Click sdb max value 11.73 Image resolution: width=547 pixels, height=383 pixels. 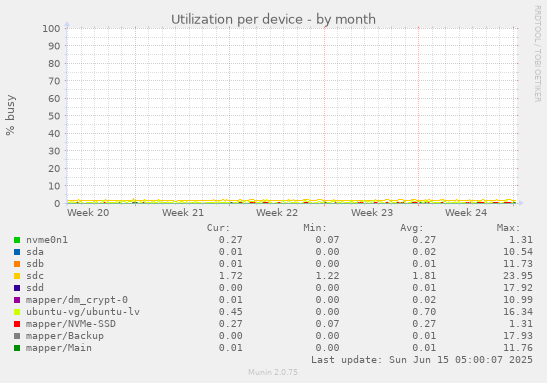(x=518, y=264)
